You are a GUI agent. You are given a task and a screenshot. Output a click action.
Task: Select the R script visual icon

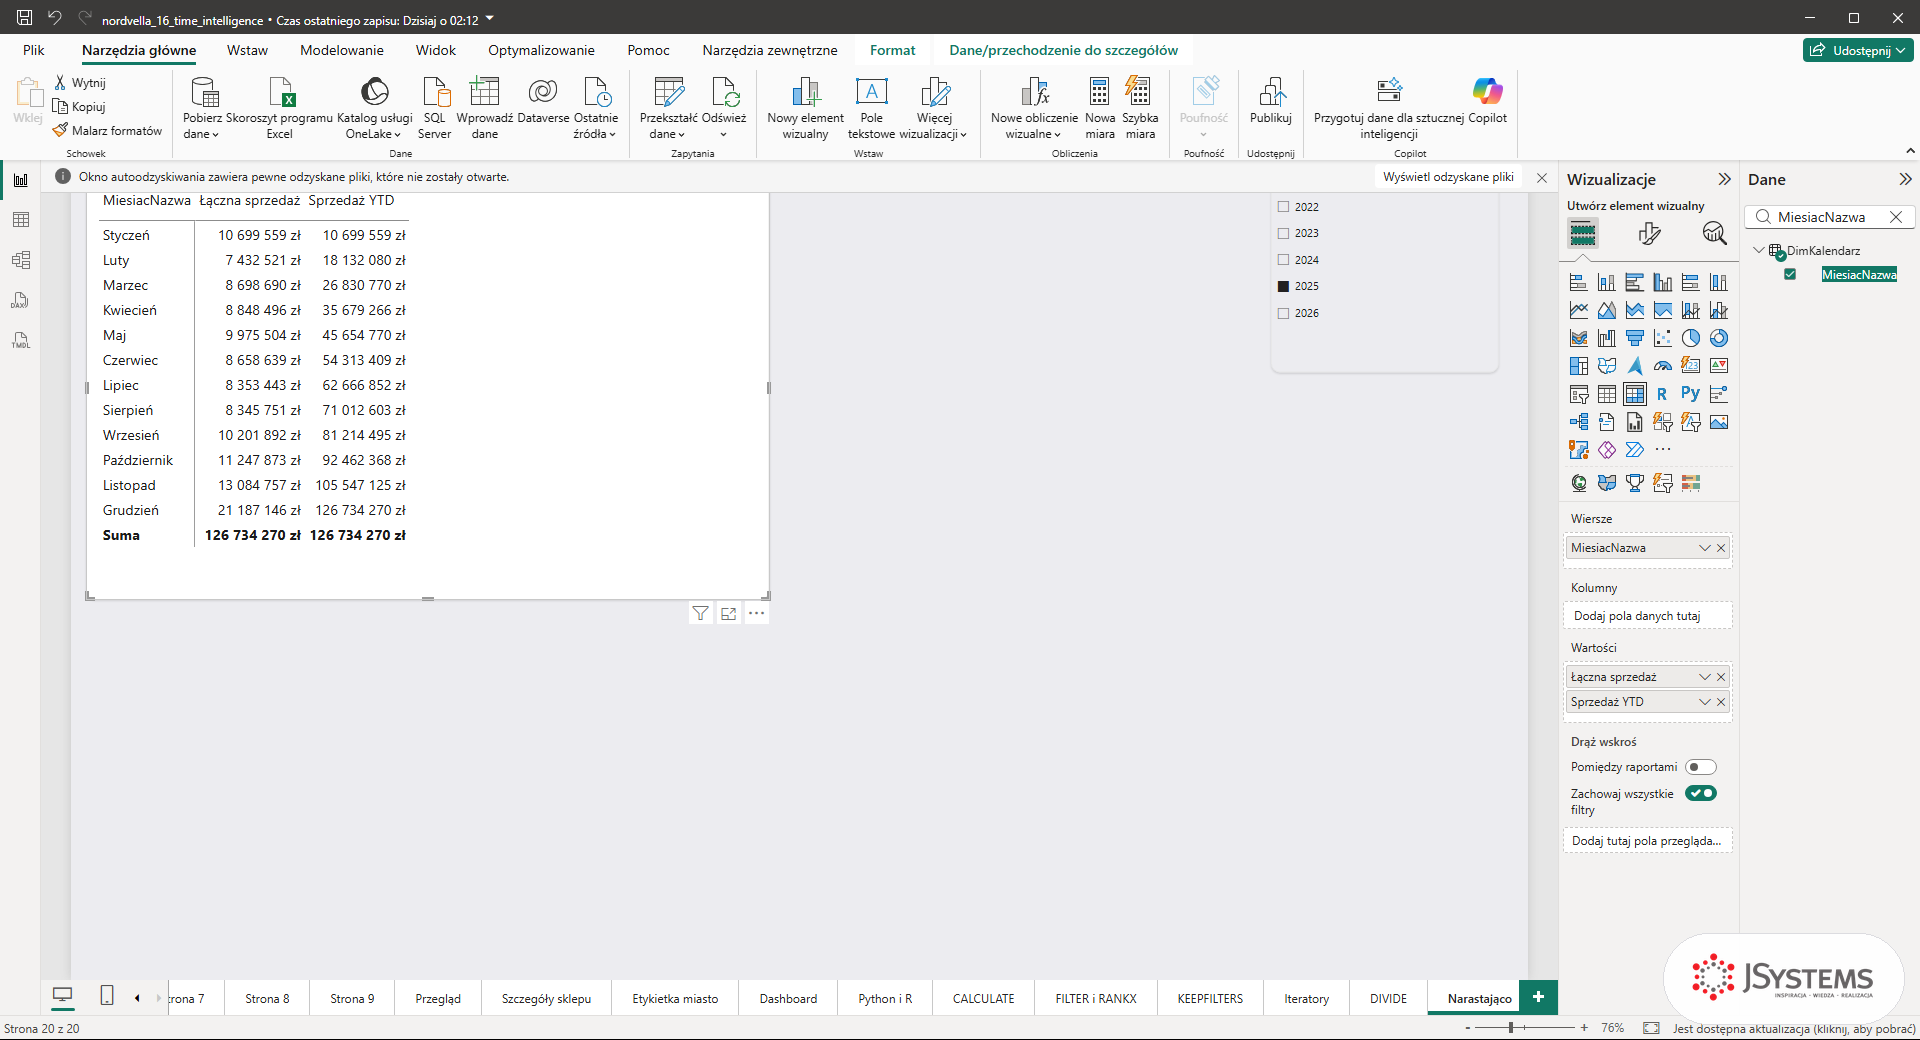tap(1662, 394)
